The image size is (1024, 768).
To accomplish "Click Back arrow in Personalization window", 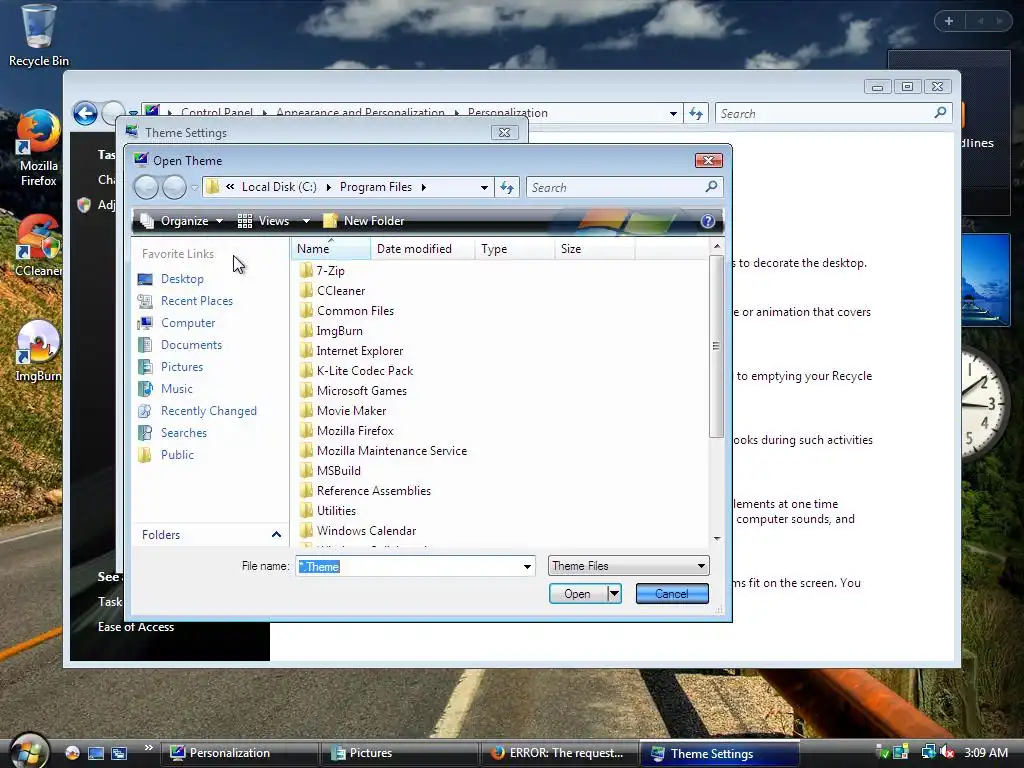I will pyautogui.click(x=86, y=114).
